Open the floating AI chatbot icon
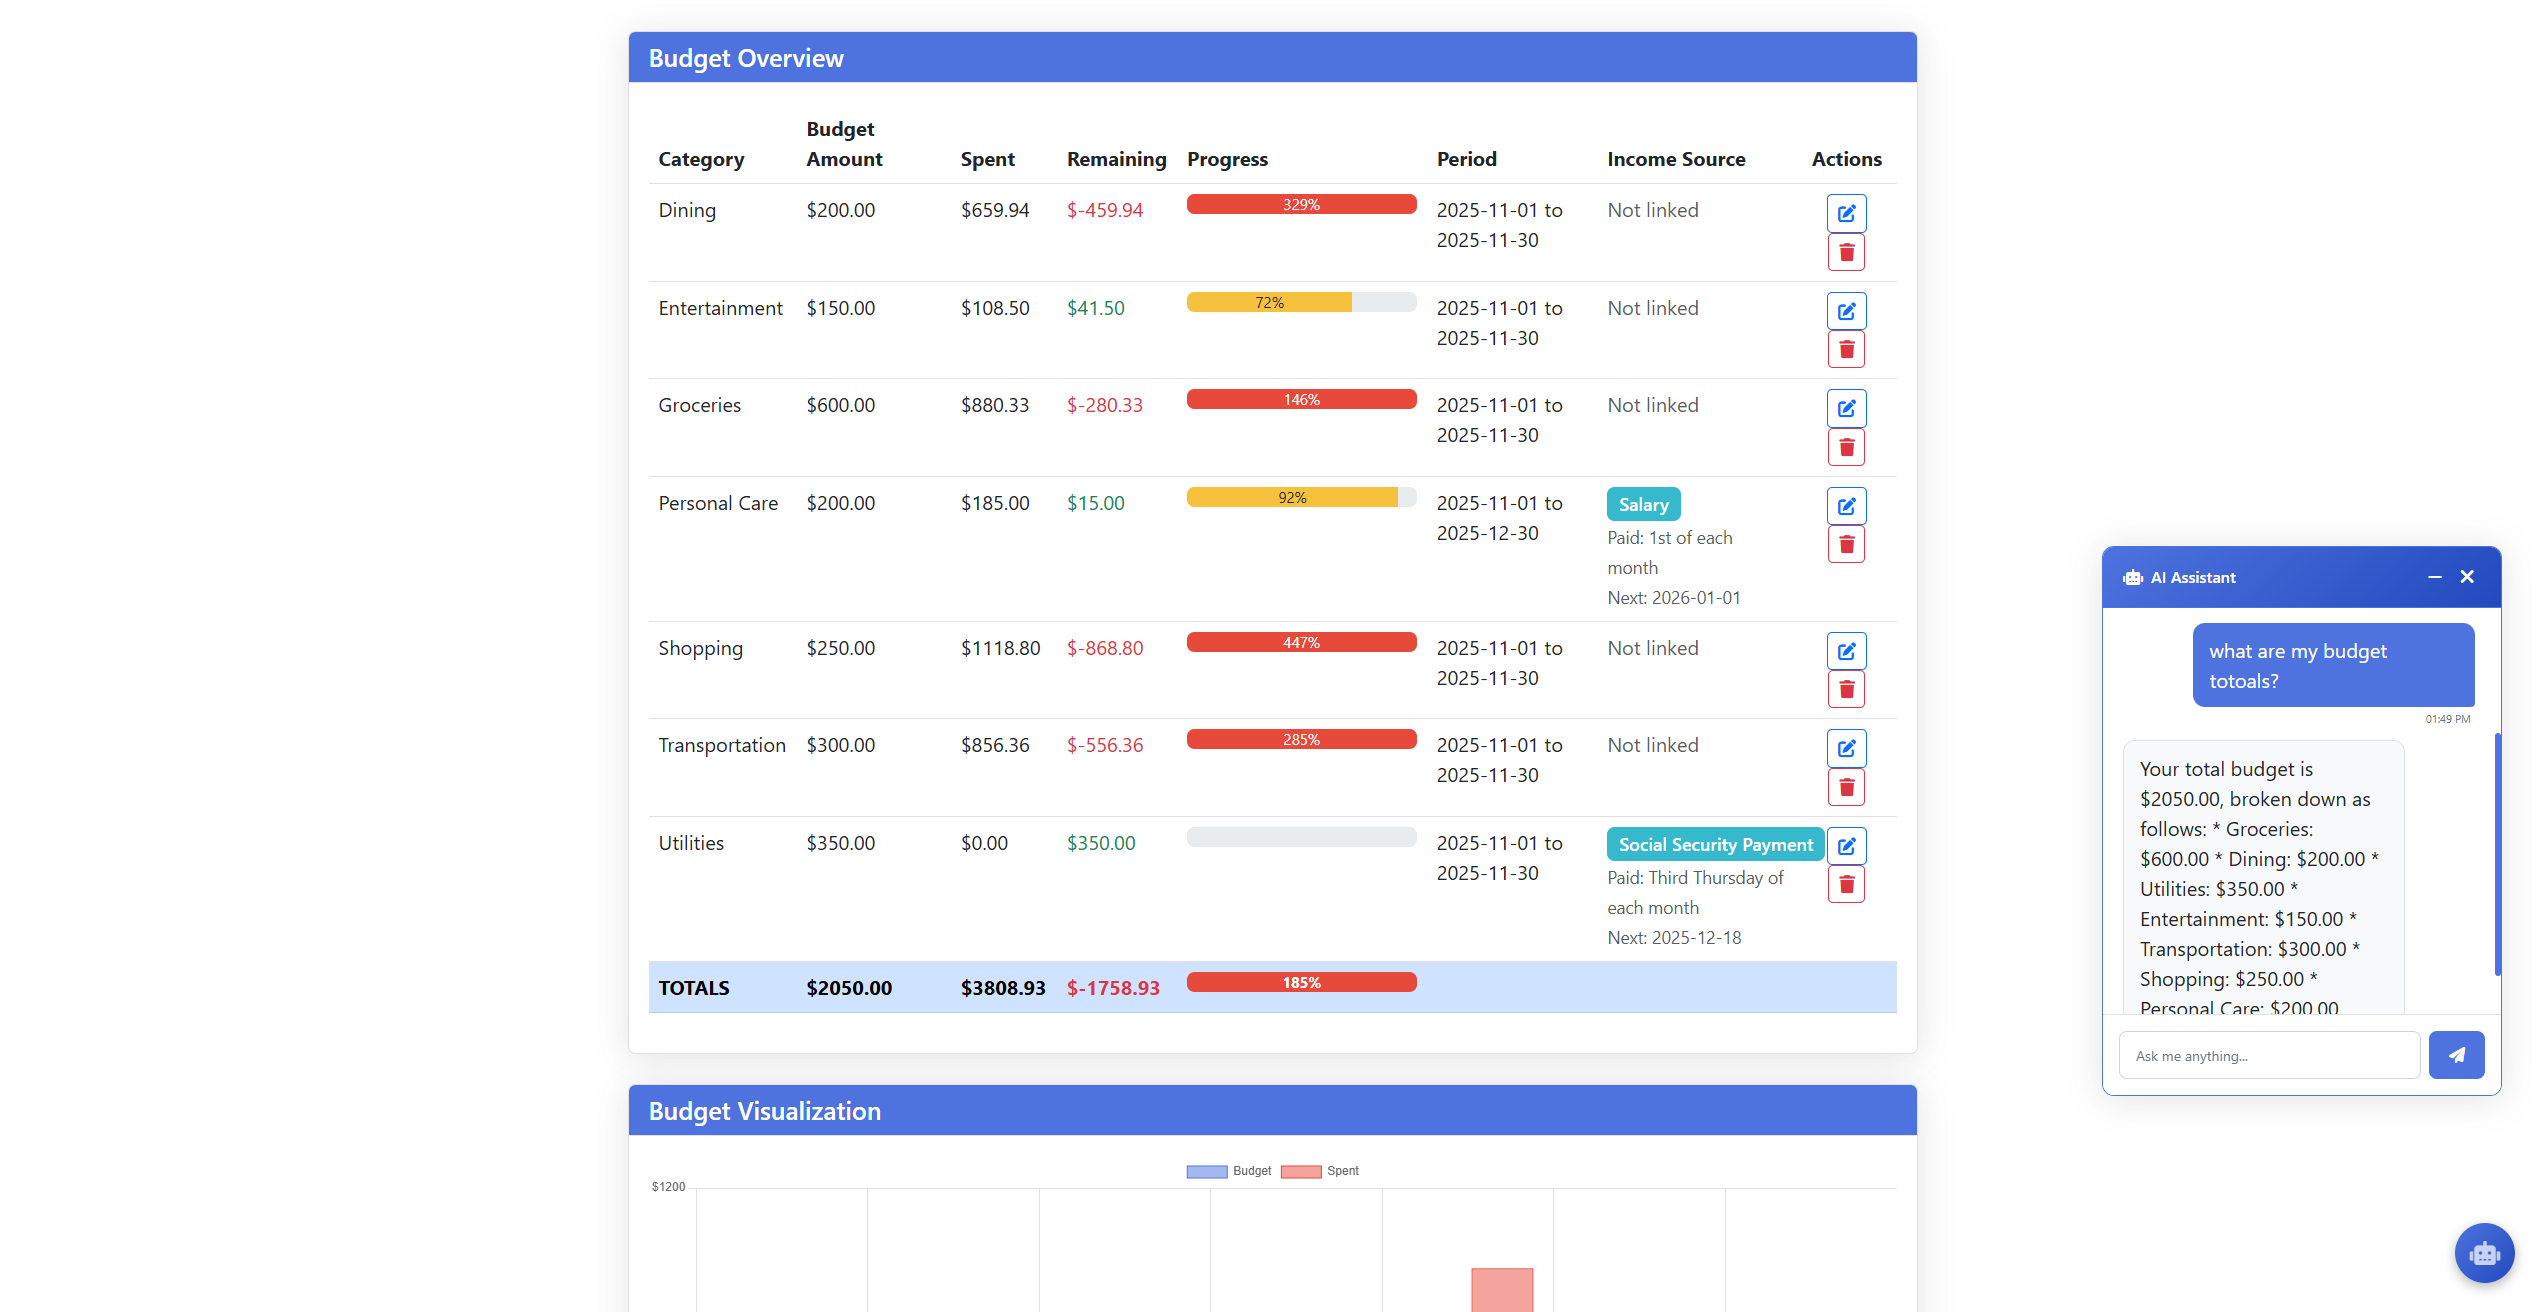2537x1312 pixels. [x=2484, y=1252]
